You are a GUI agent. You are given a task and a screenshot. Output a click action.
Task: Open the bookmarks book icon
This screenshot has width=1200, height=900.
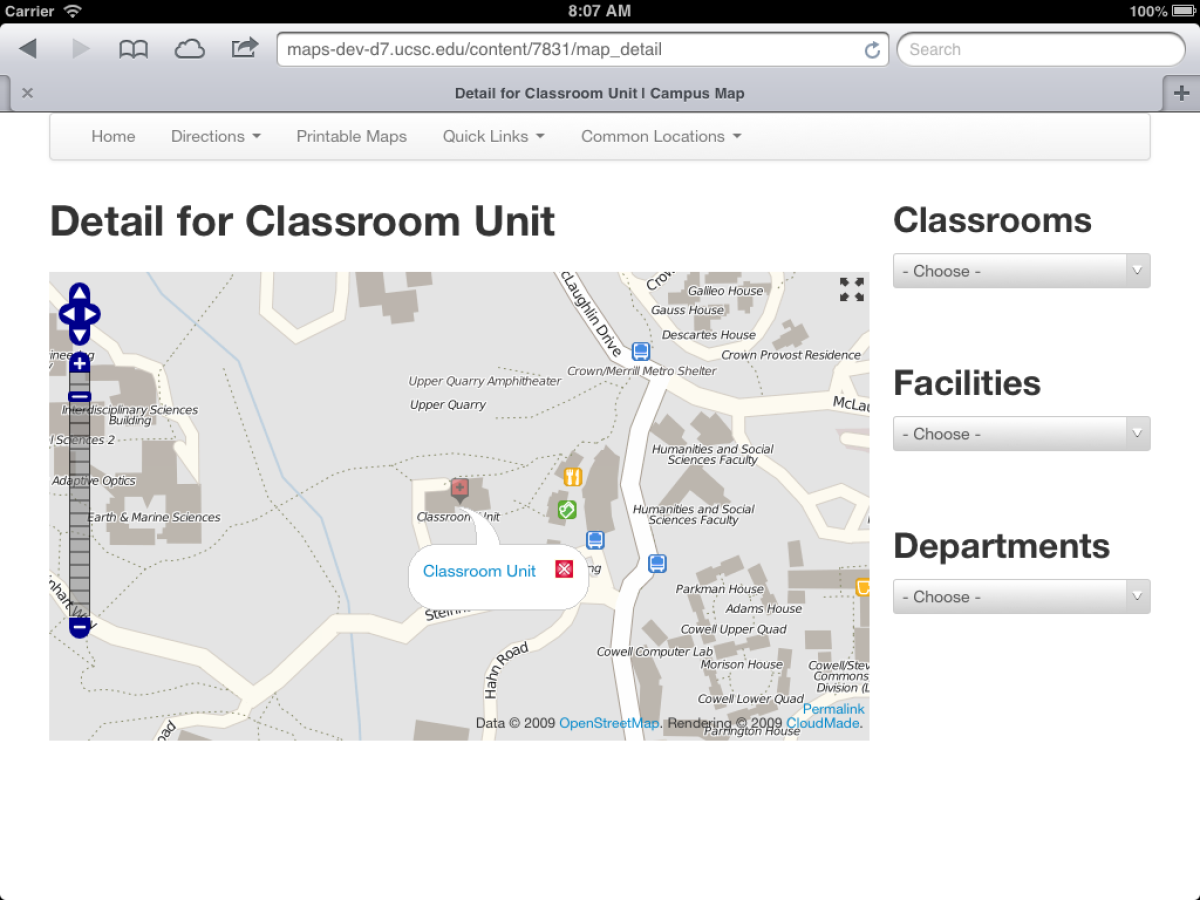pyautogui.click(x=133, y=49)
